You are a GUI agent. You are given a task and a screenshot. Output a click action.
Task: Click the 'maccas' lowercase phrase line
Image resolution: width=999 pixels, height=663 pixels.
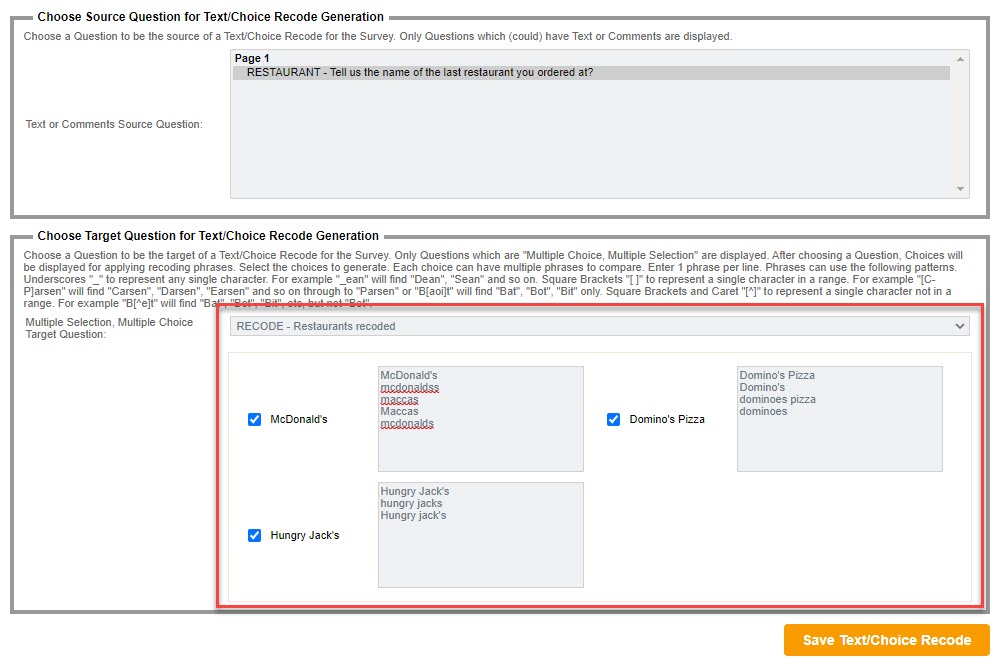[x=399, y=399]
